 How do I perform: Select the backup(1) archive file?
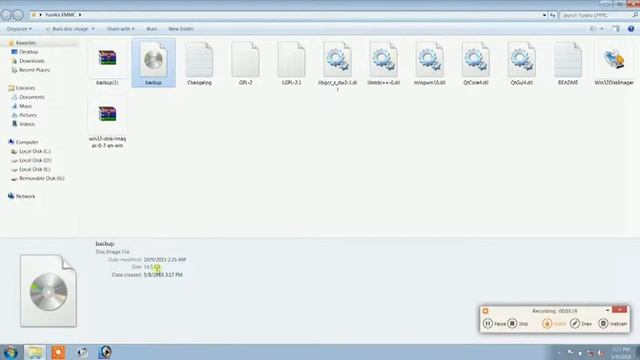click(x=107, y=63)
